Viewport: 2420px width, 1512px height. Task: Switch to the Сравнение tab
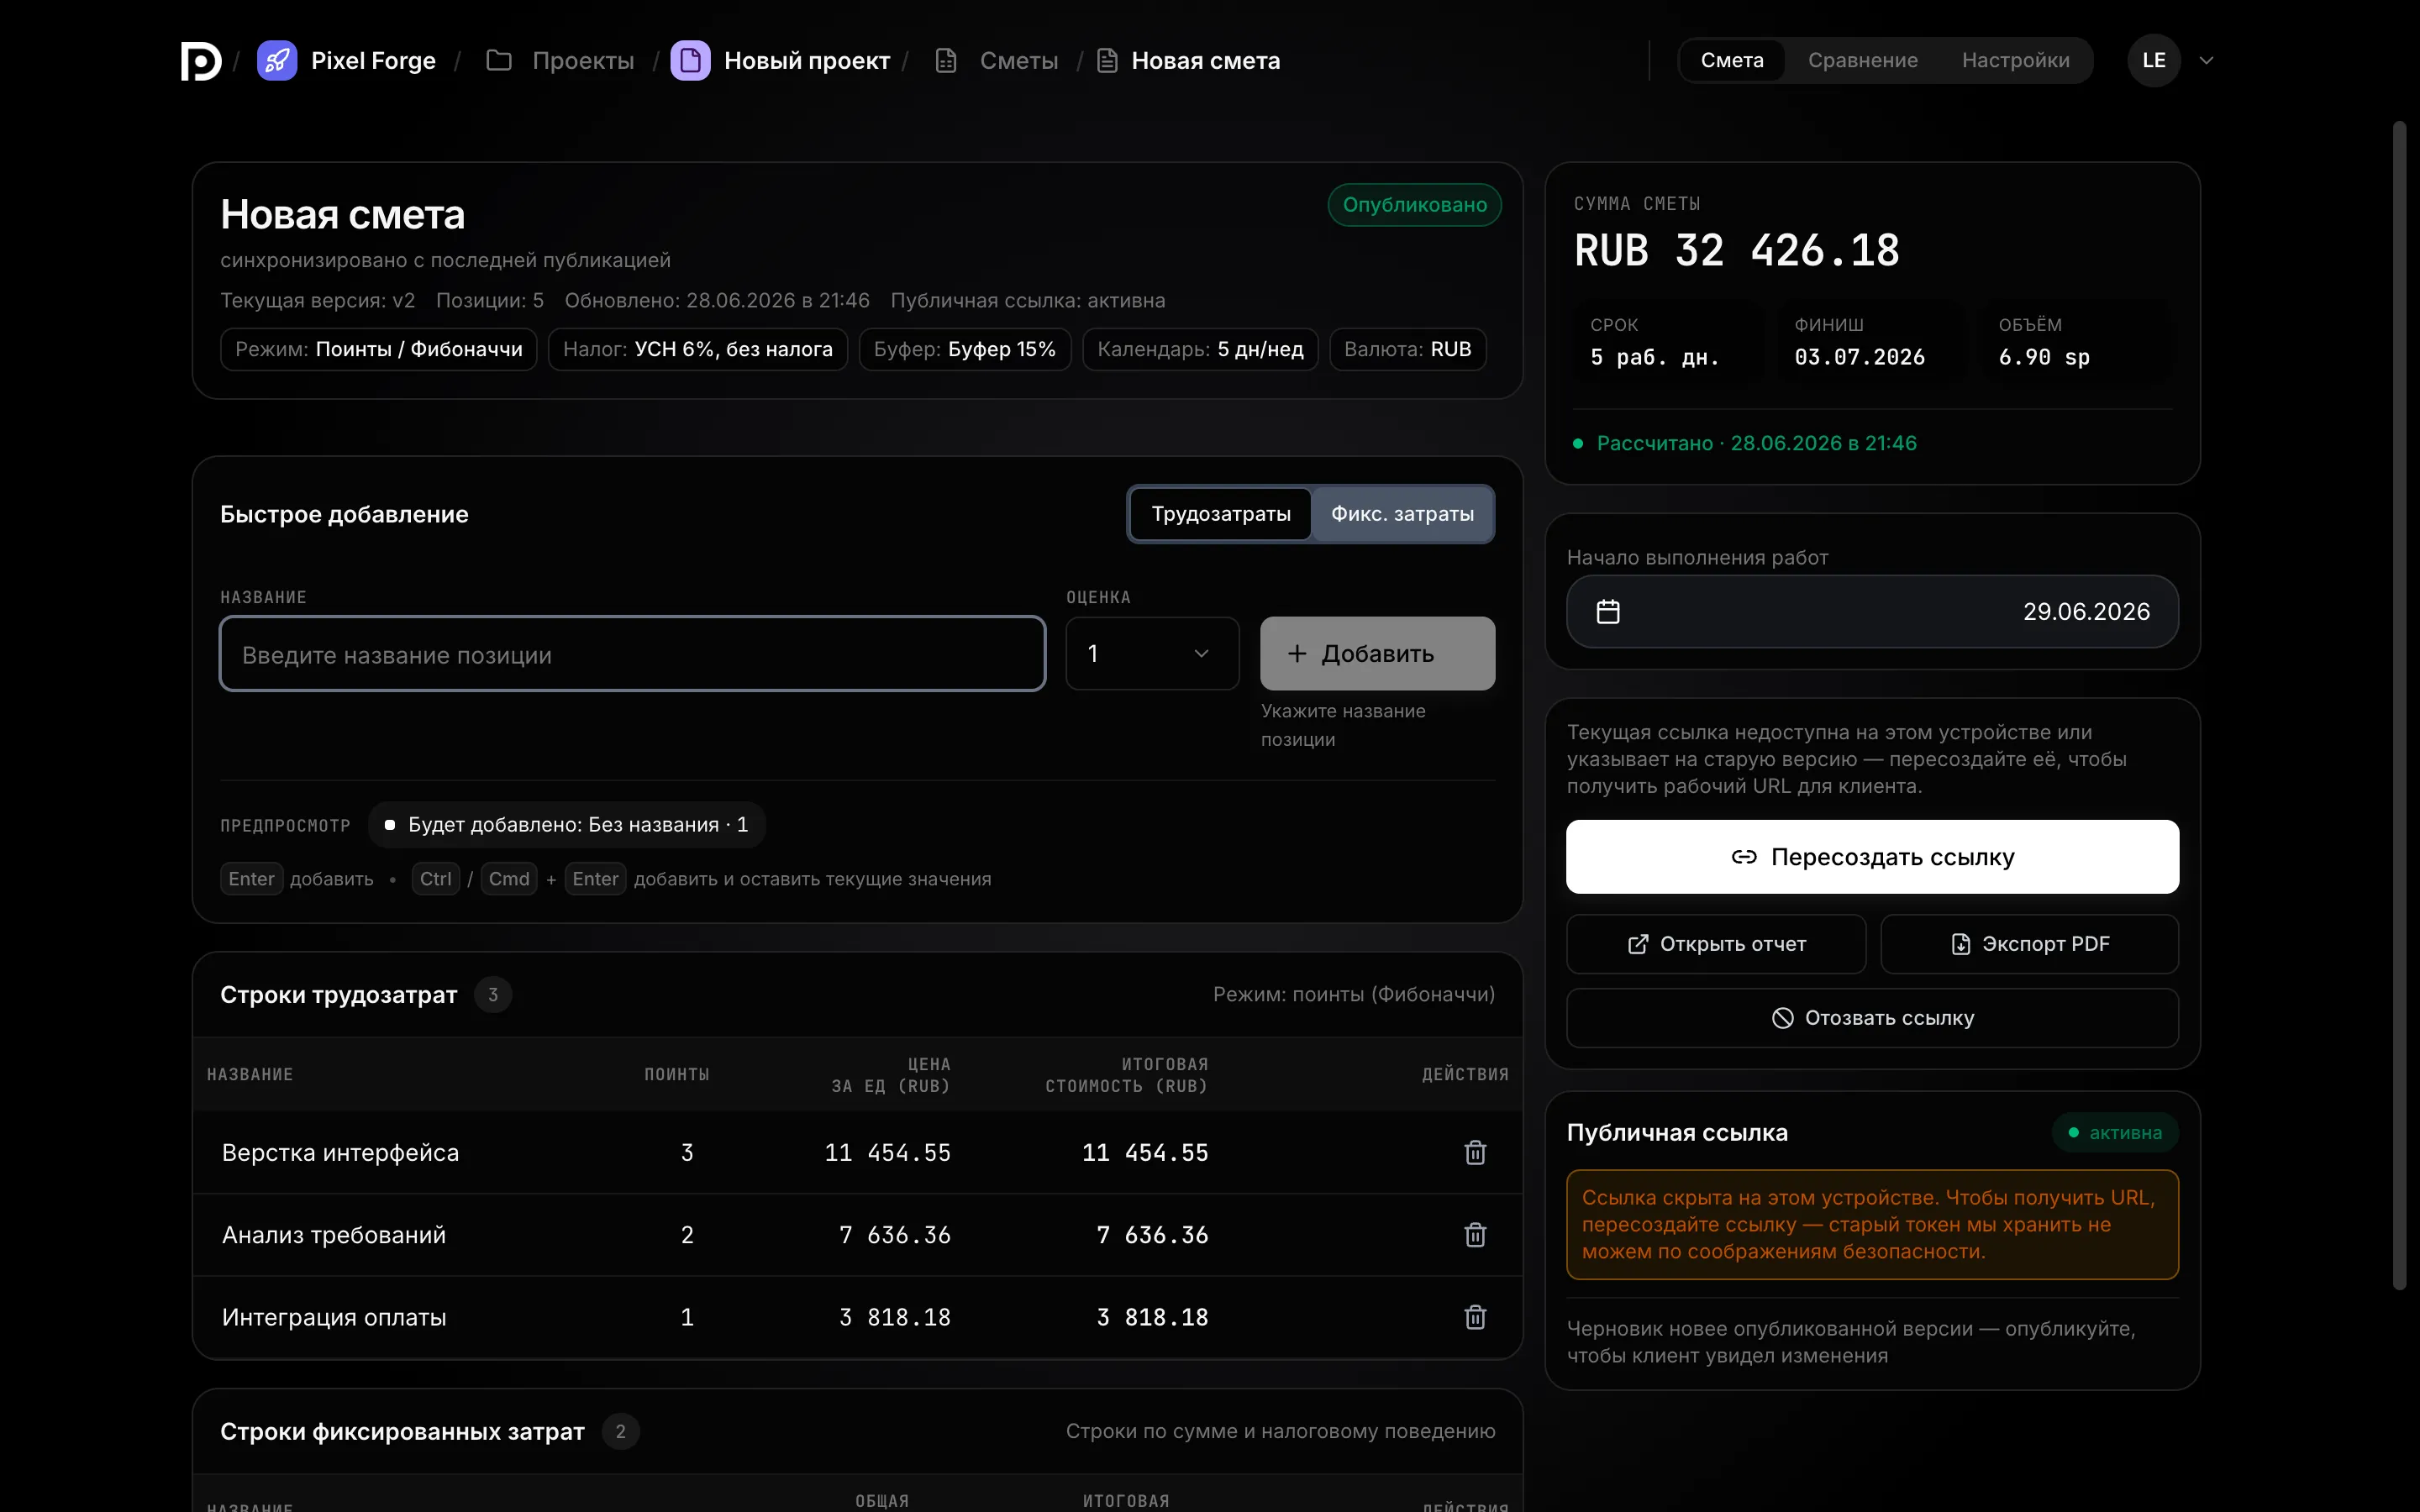coord(1862,61)
